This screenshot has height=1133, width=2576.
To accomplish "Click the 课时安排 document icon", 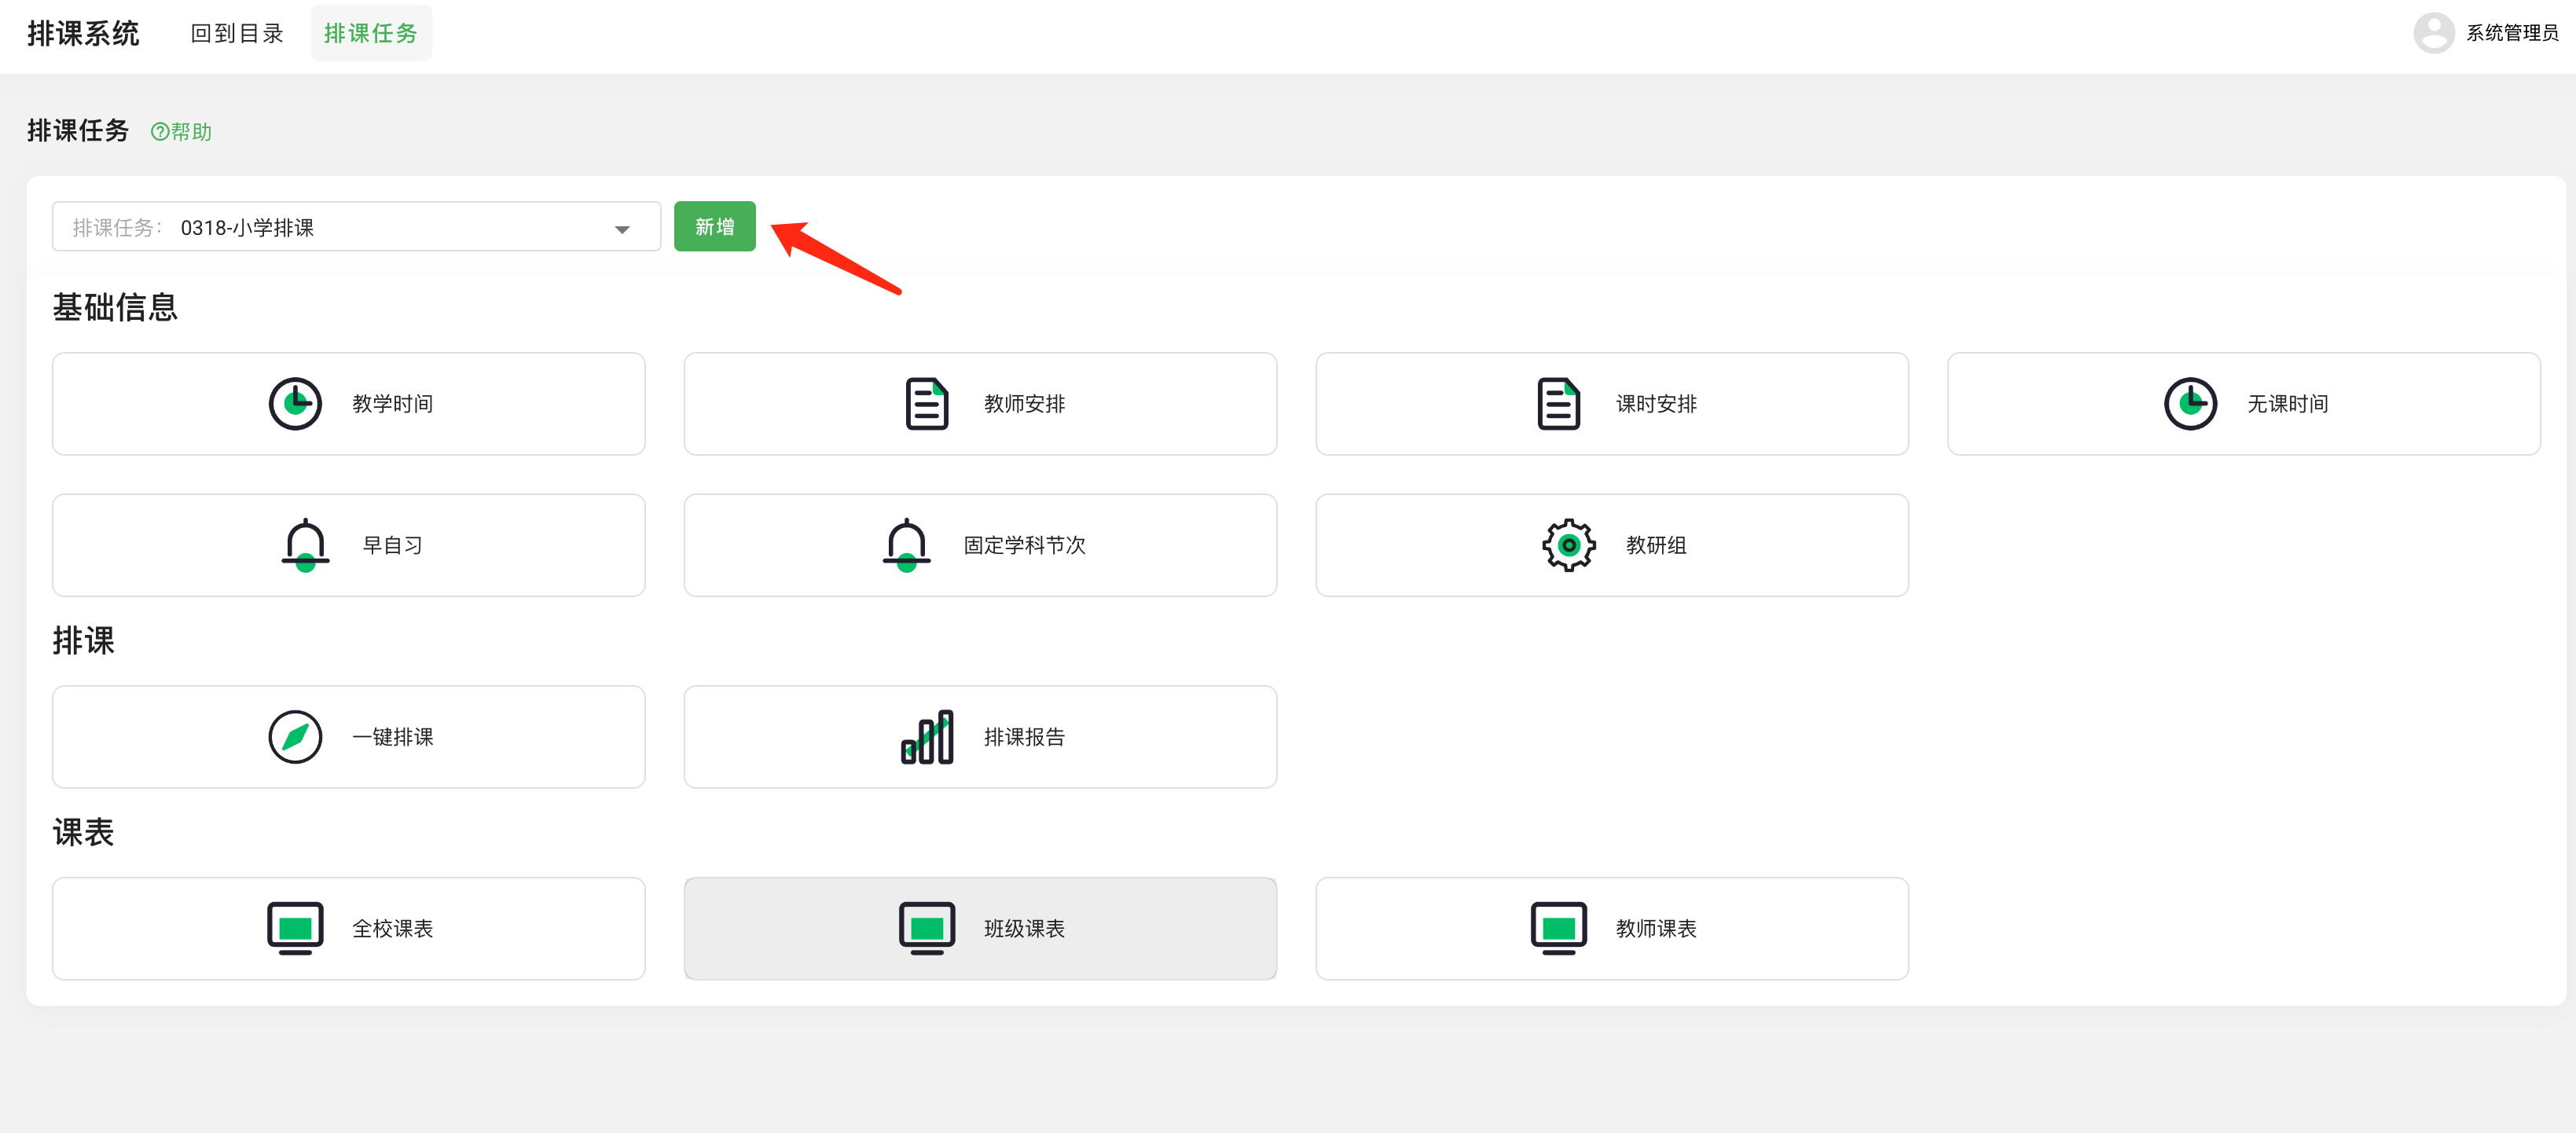I will click(1558, 404).
